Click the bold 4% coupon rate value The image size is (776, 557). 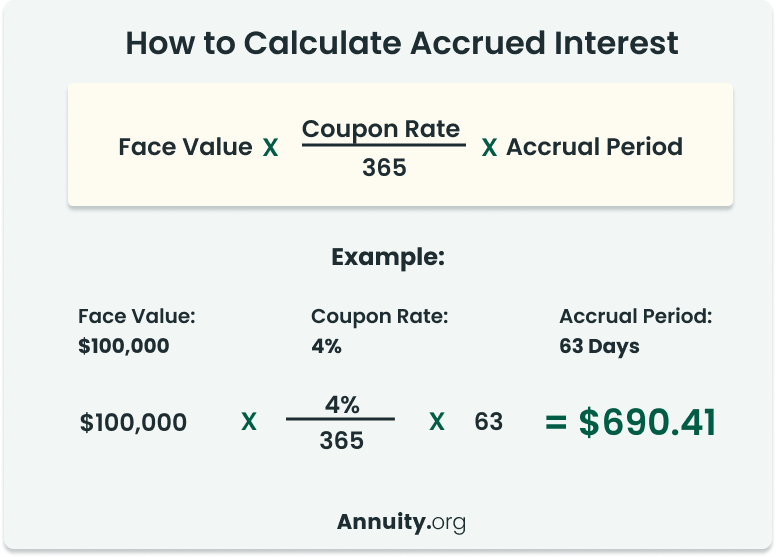click(x=327, y=346)
